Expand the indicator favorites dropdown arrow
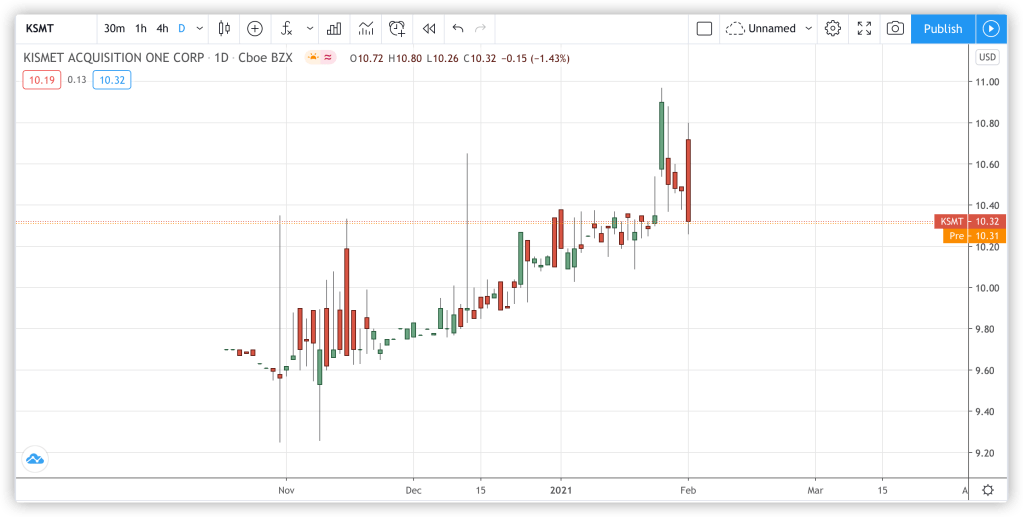1023x517 pixels. [x=309, y=29]
